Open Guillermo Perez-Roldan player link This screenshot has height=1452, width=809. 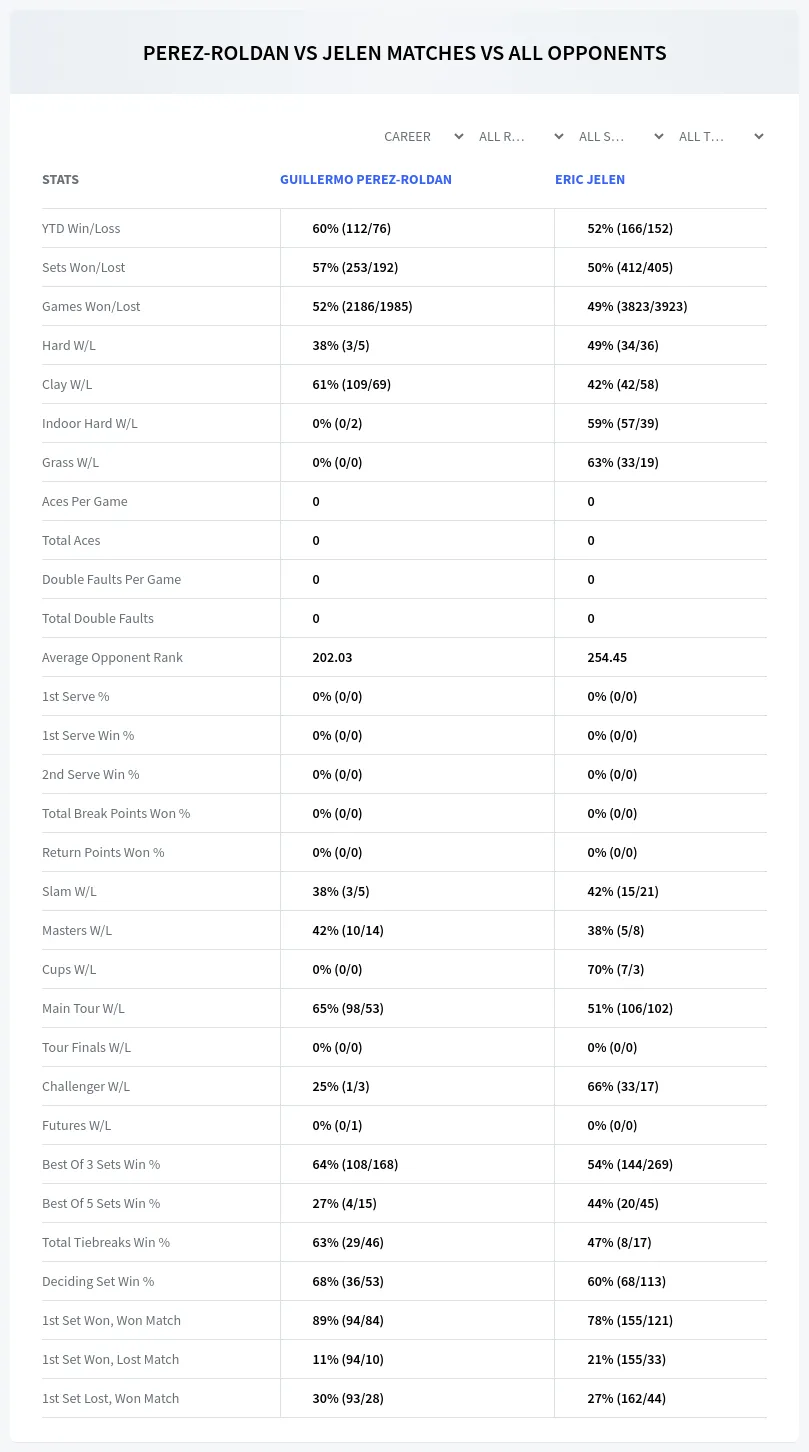(366, 180)
